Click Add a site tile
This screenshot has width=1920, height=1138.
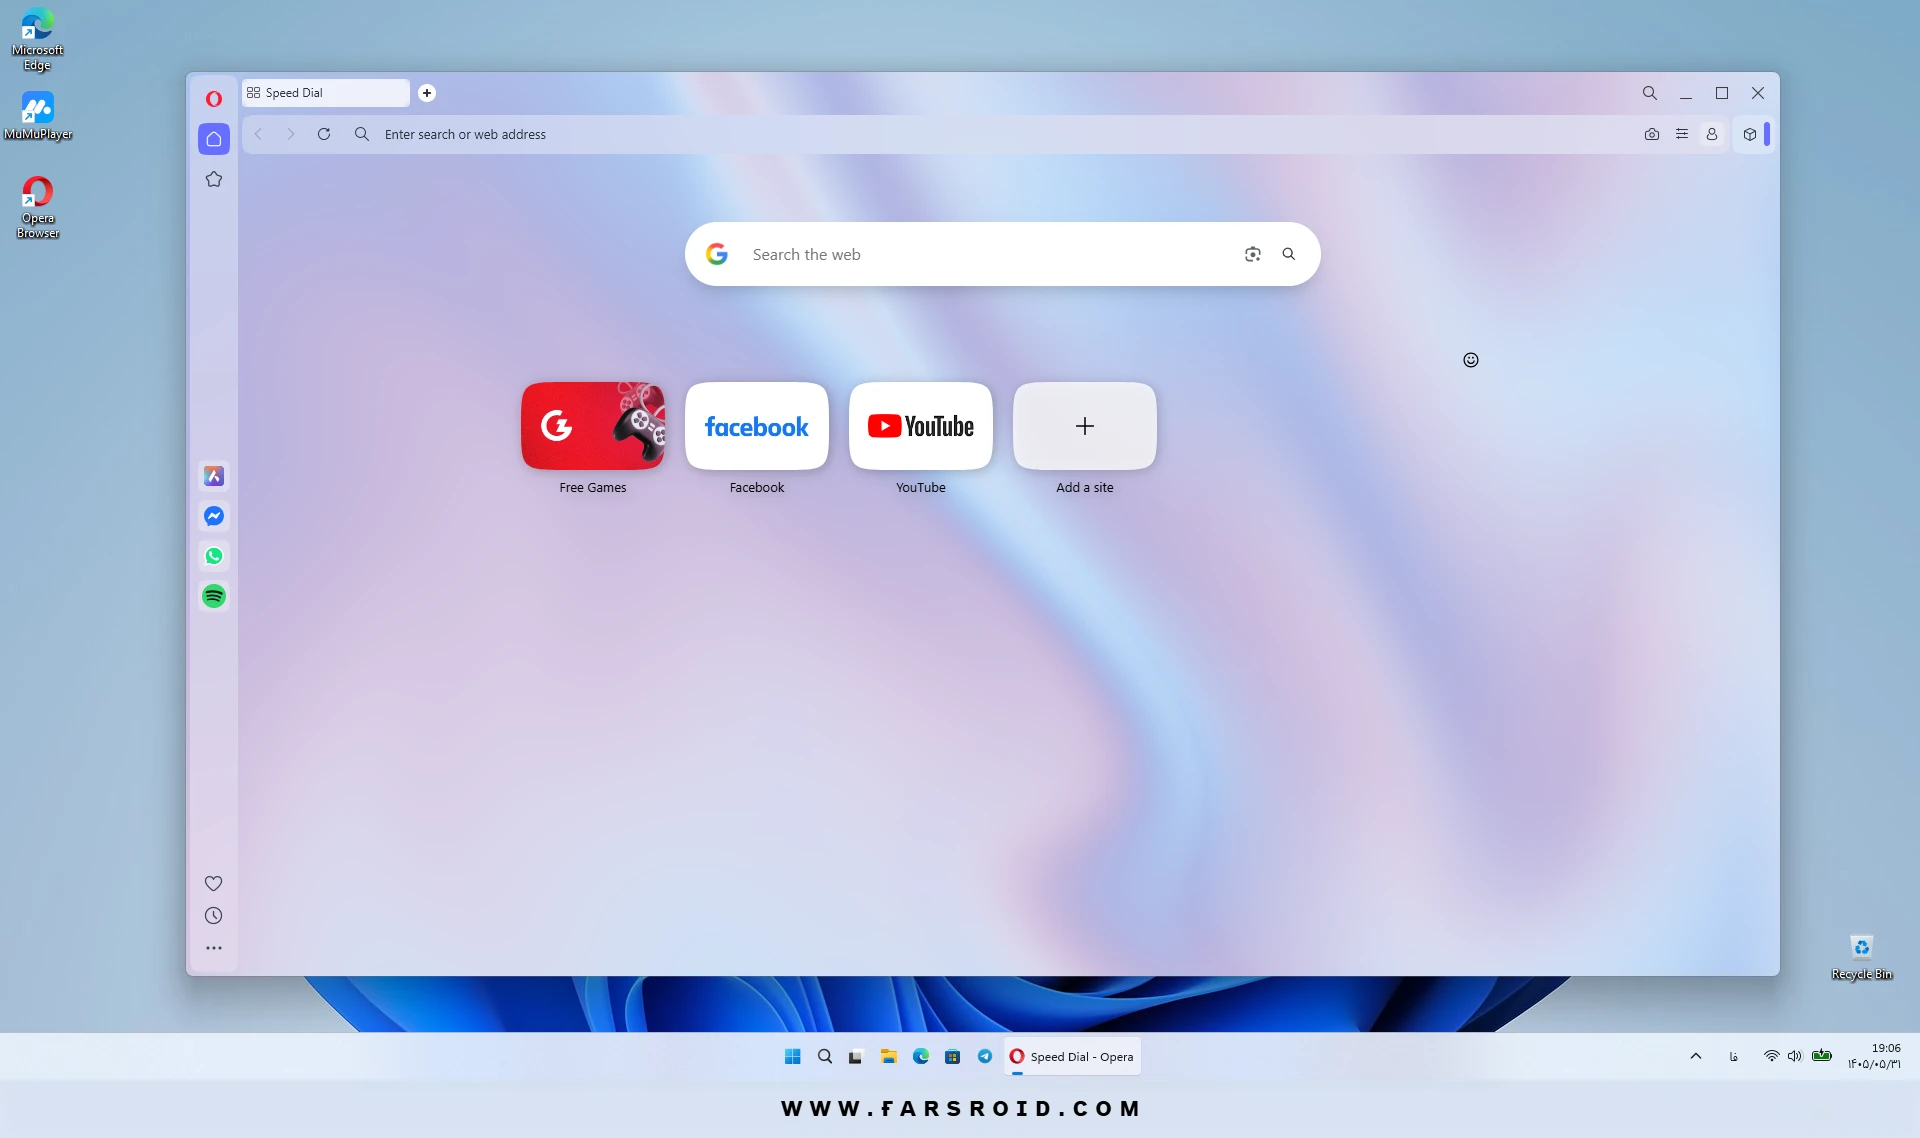[1085, 426]
